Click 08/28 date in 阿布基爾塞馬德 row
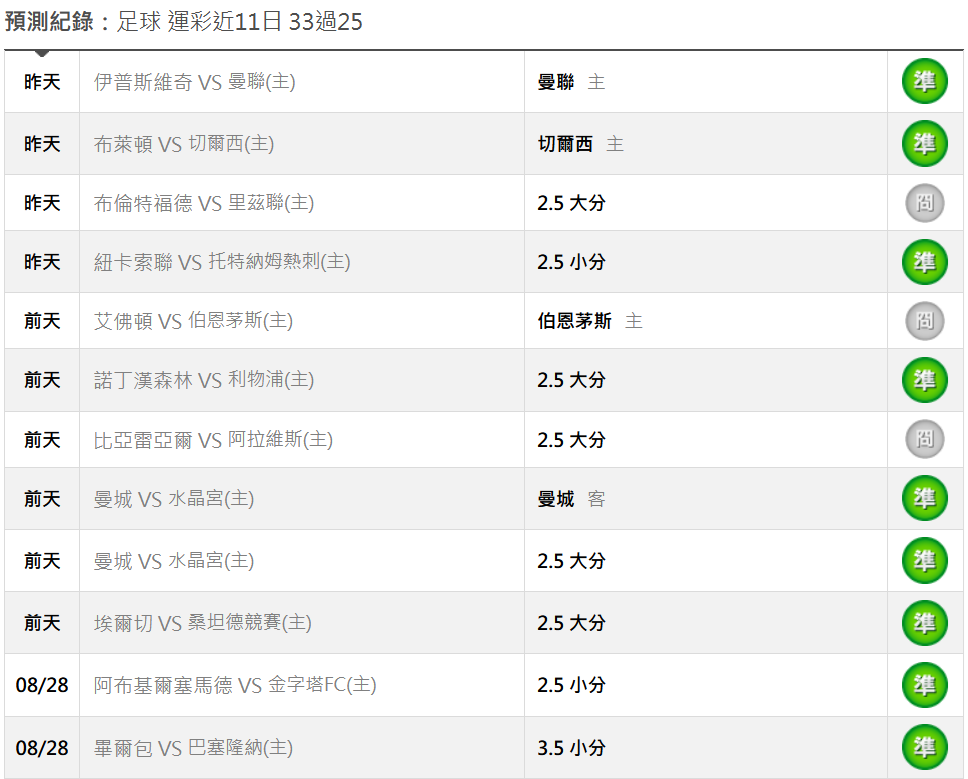968x779 pixels. click(42, 685)
